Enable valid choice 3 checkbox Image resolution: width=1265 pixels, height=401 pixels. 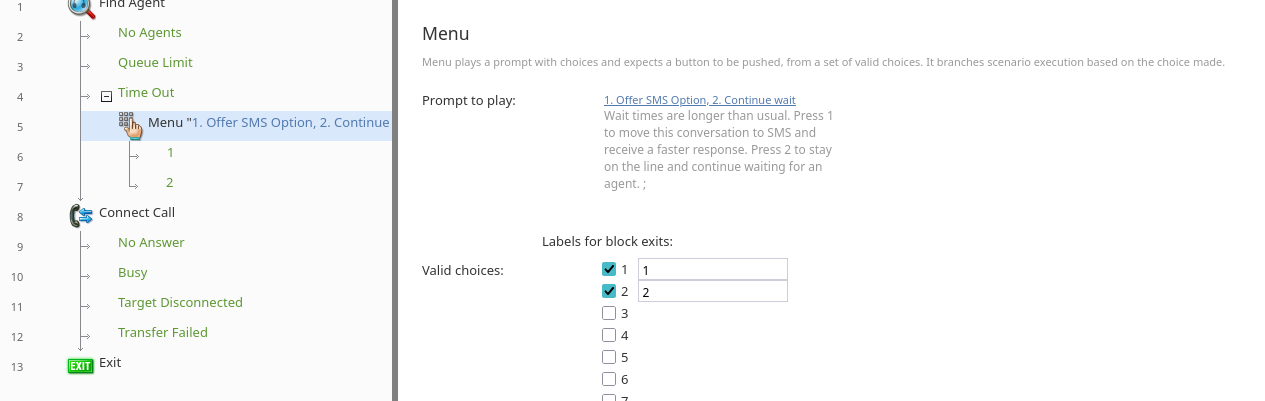(x=609, y=313)
